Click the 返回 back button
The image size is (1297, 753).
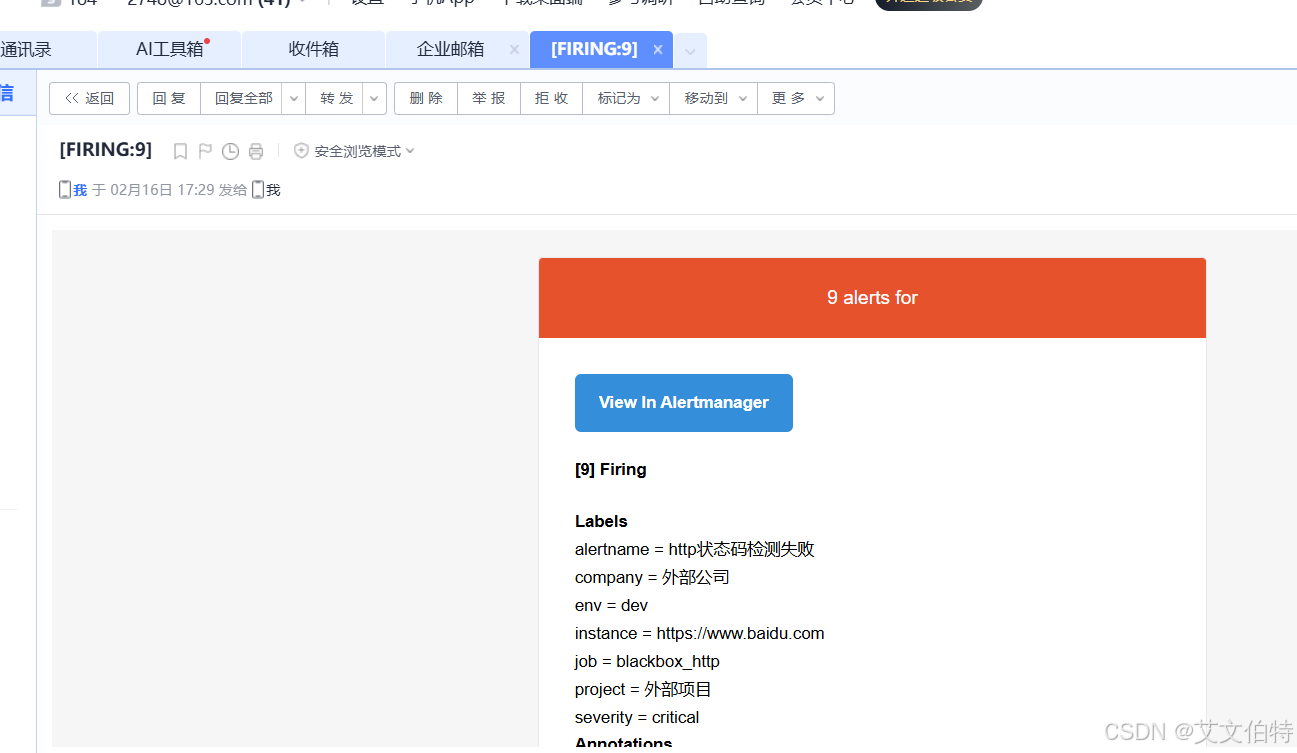89,98
